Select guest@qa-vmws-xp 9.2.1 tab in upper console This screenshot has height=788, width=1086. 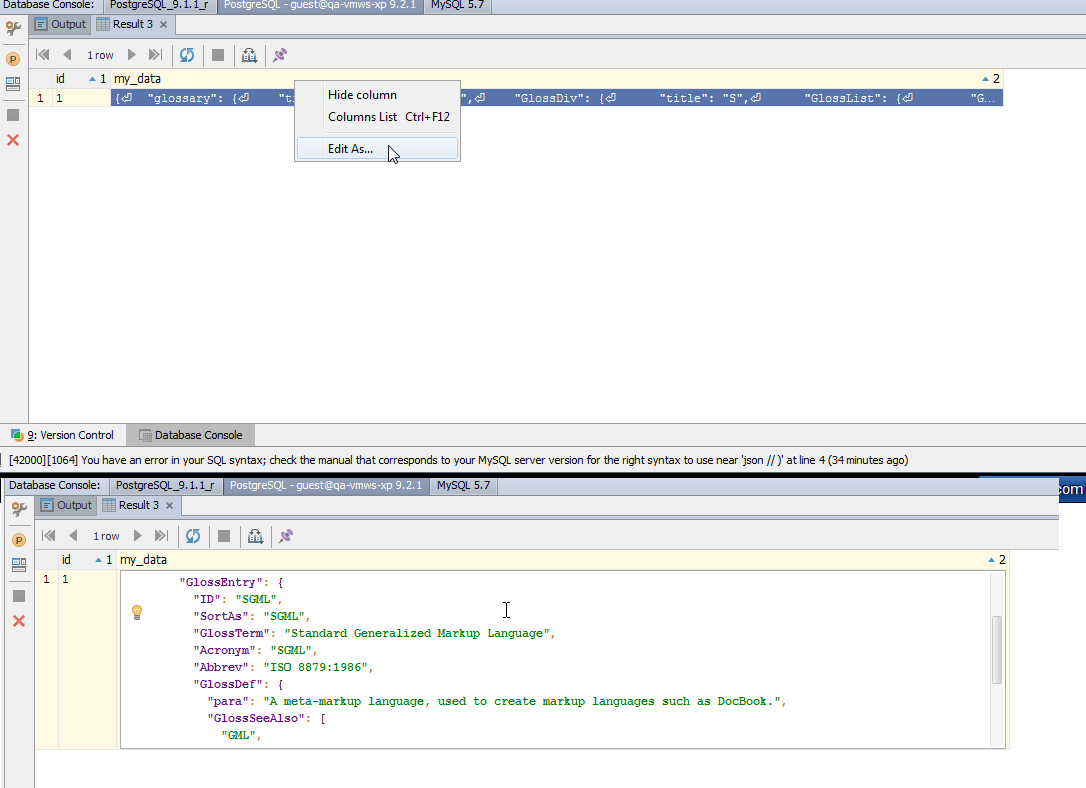click(320, 6)
